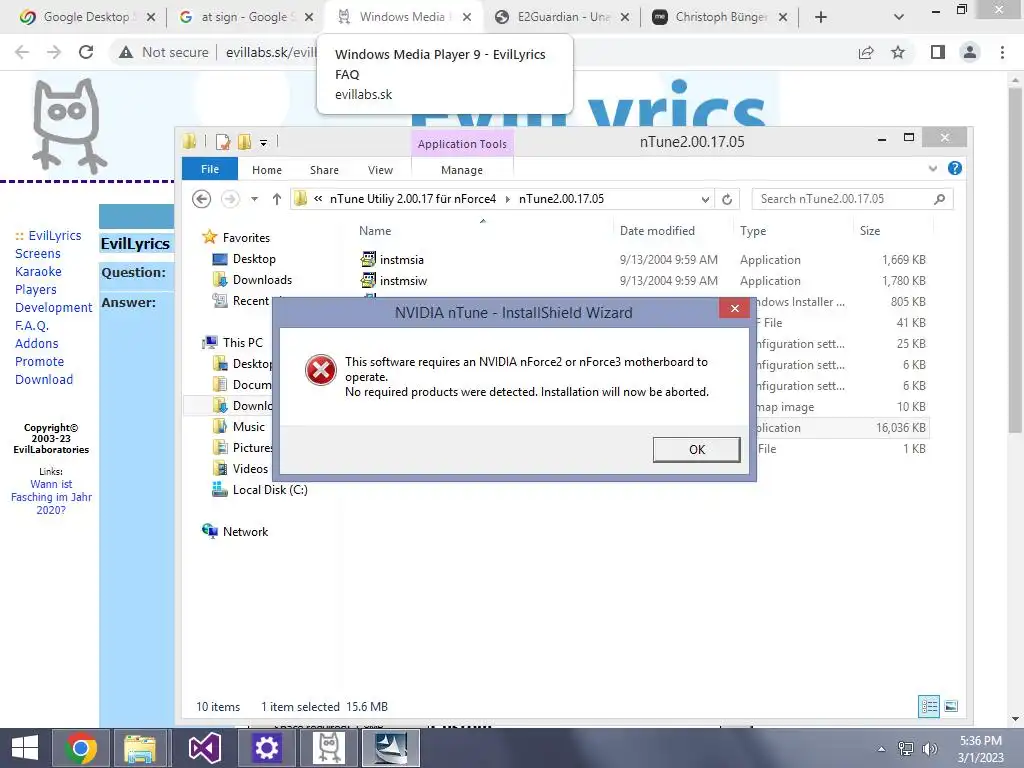Screen dimensions: 1024x768
Task: Open Customize Quick Access Toolbar dropdown
Action: pos(263,142)
